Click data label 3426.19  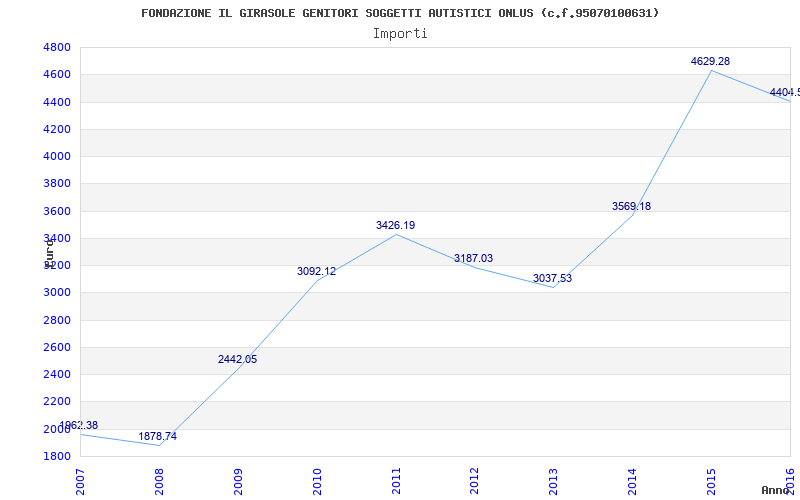tap(395, 226)
